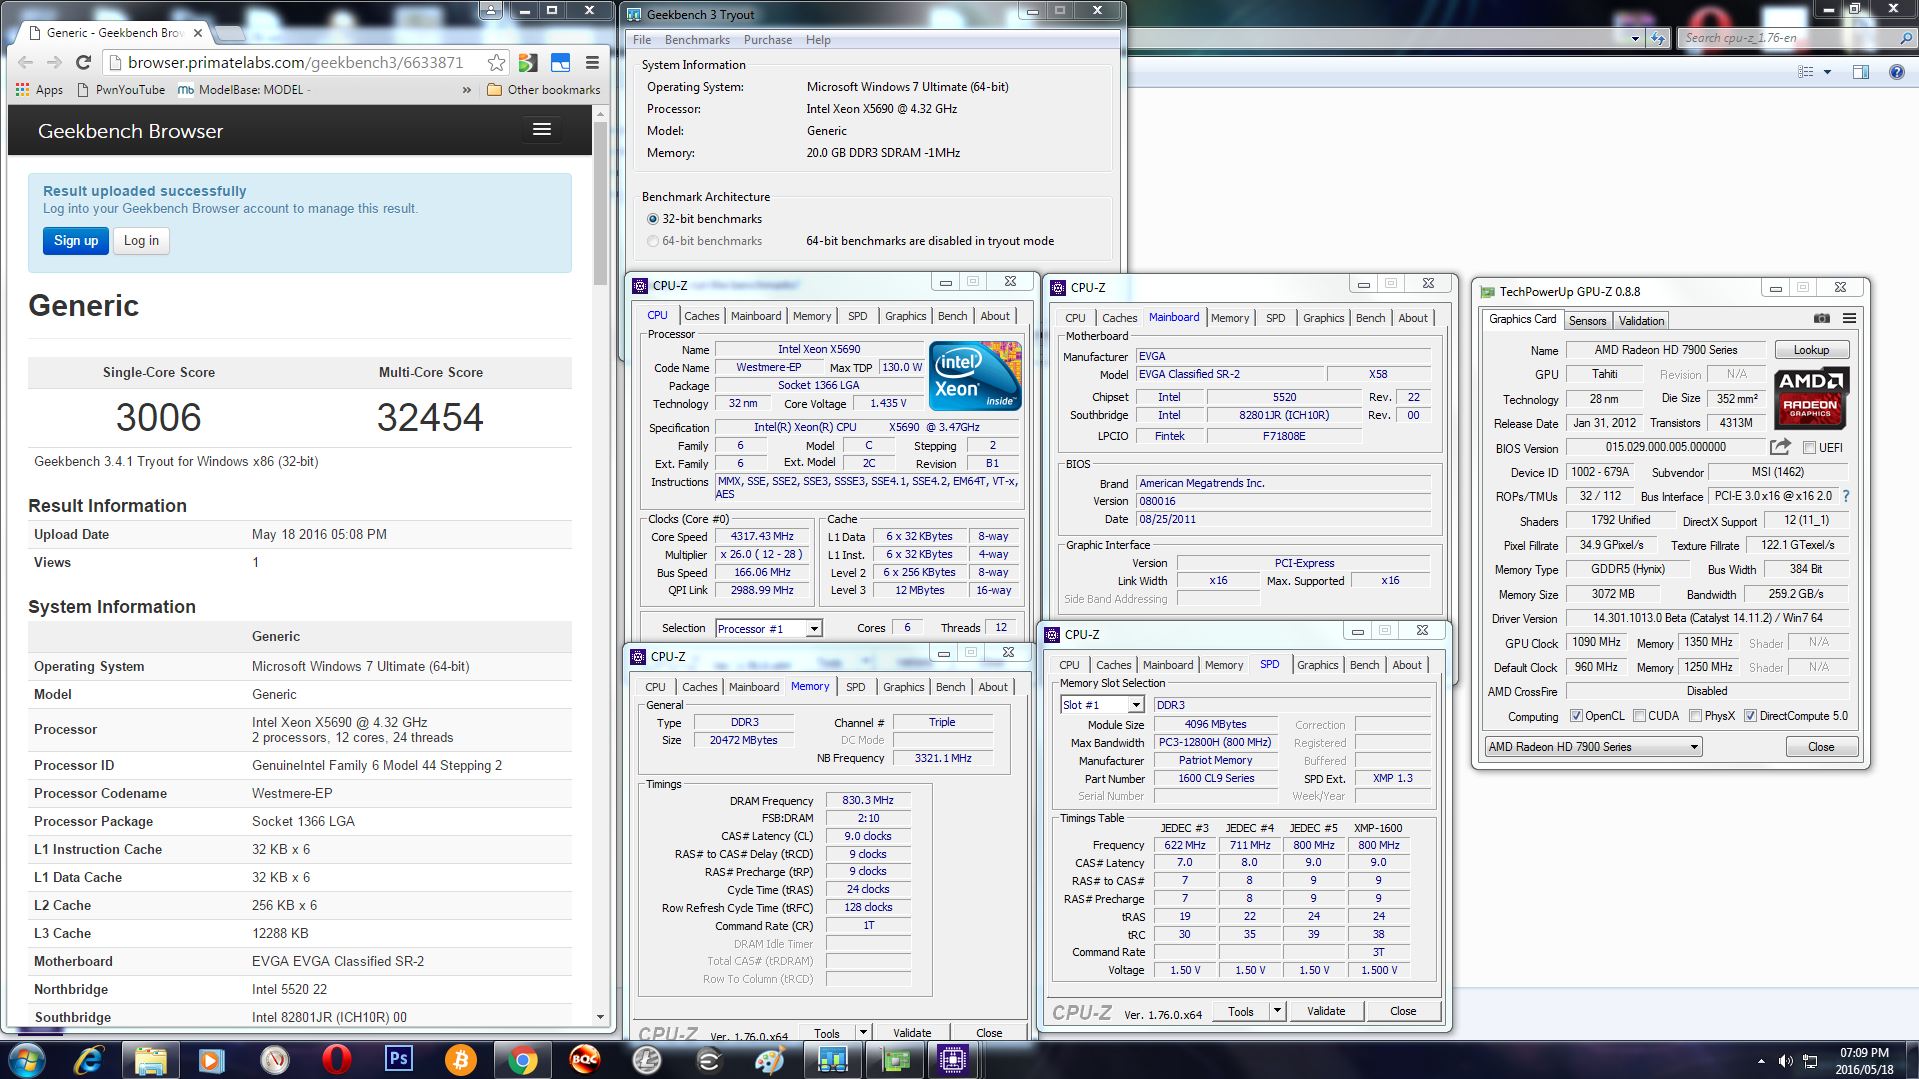
Task: Switch to CPU-Z taskbar icon
Action: pyautogui.click(x=953, y=1060)
